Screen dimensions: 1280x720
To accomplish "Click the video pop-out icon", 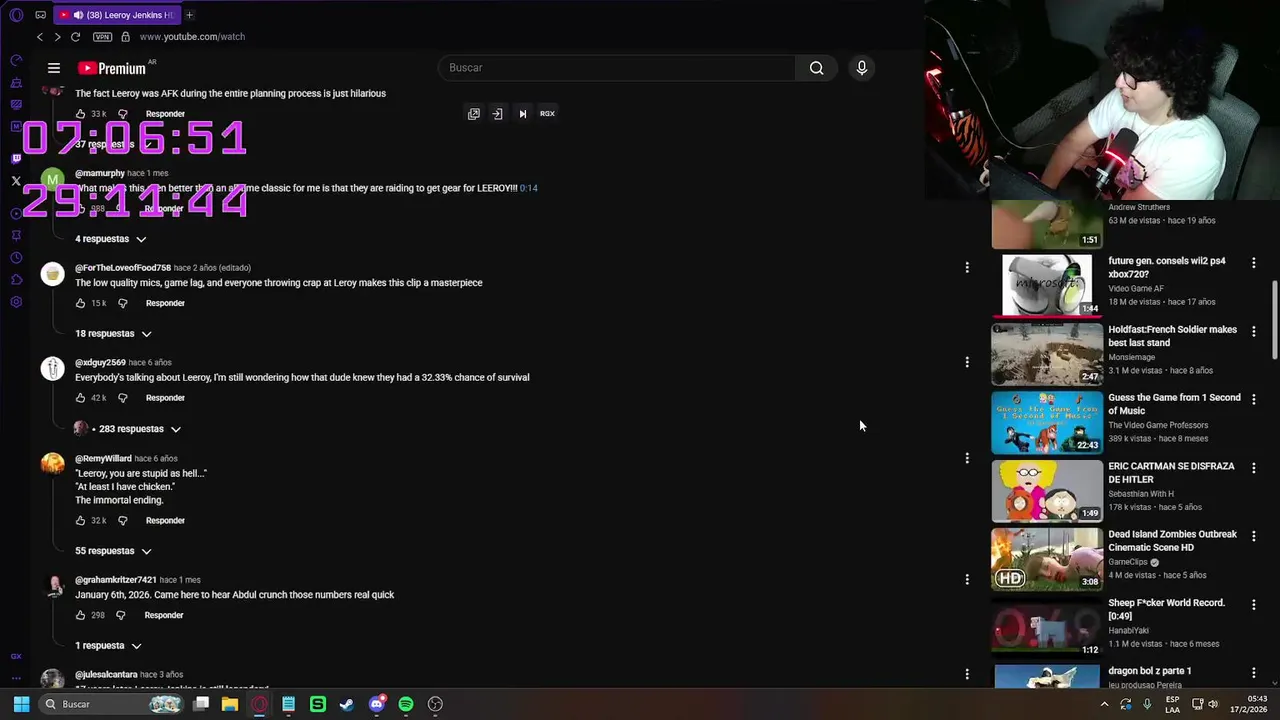I will (474, 114).
